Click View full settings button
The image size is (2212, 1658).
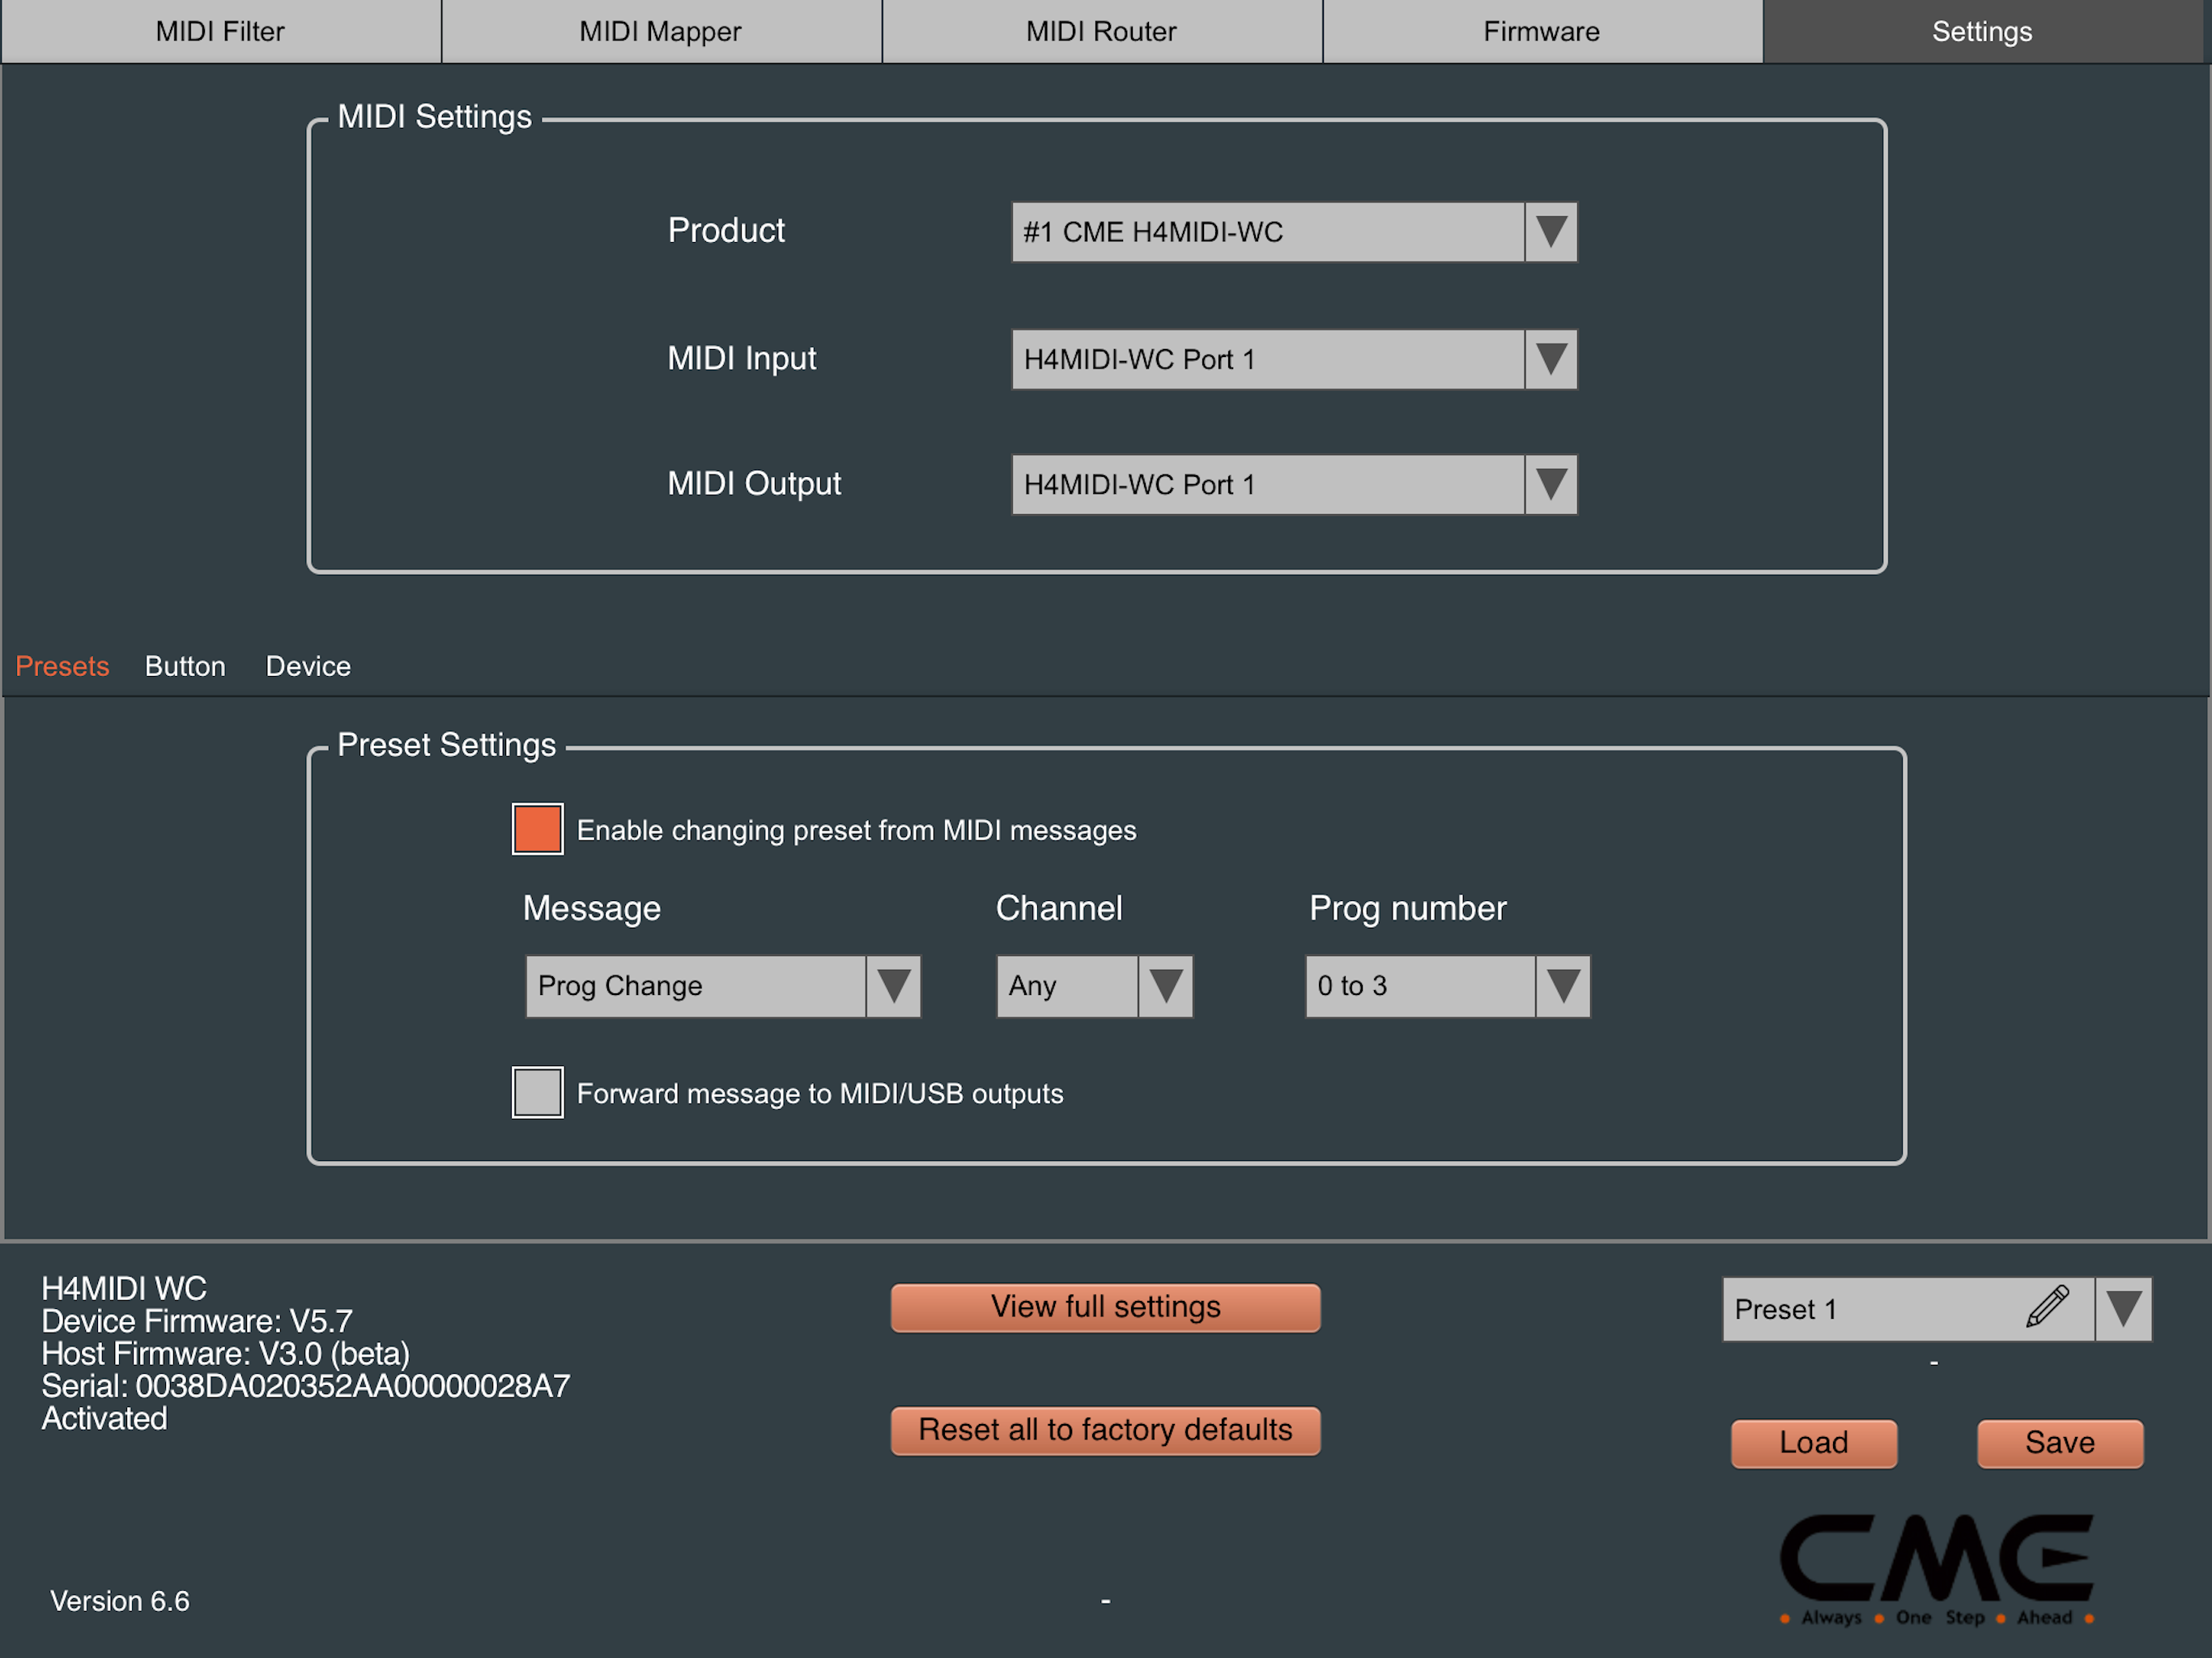click(1105, 1307)
